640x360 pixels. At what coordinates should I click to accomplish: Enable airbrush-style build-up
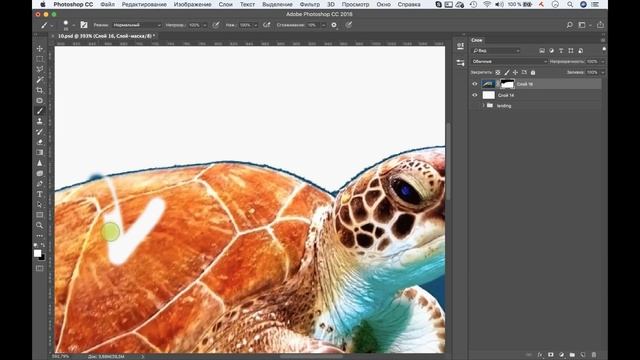[267, 25]
